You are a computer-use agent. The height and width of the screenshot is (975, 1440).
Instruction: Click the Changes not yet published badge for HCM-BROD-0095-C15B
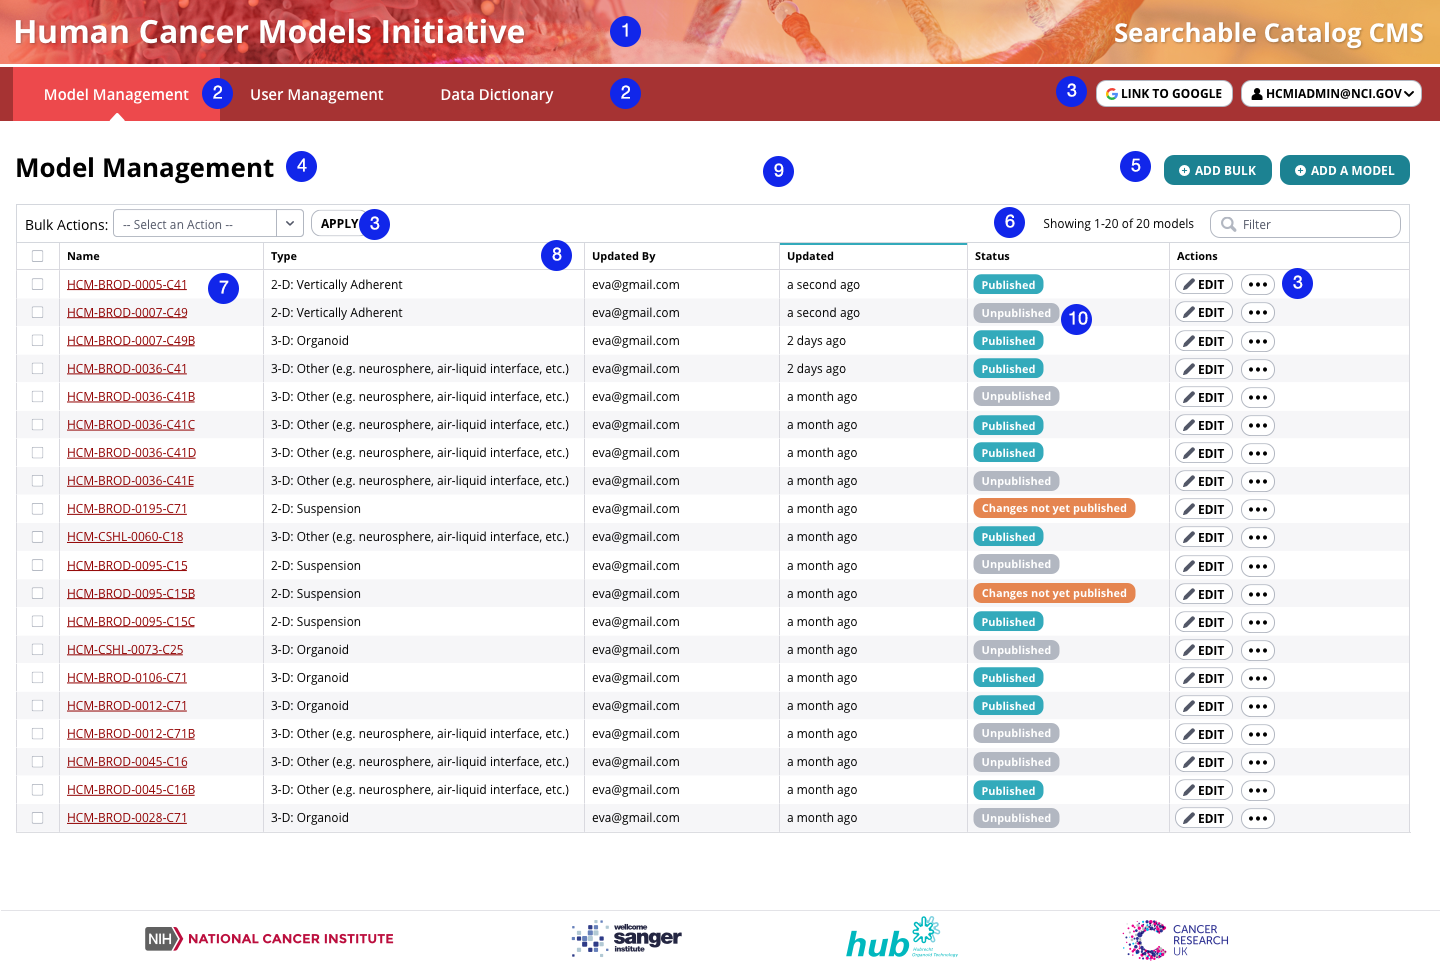[x=1054, y=592]
